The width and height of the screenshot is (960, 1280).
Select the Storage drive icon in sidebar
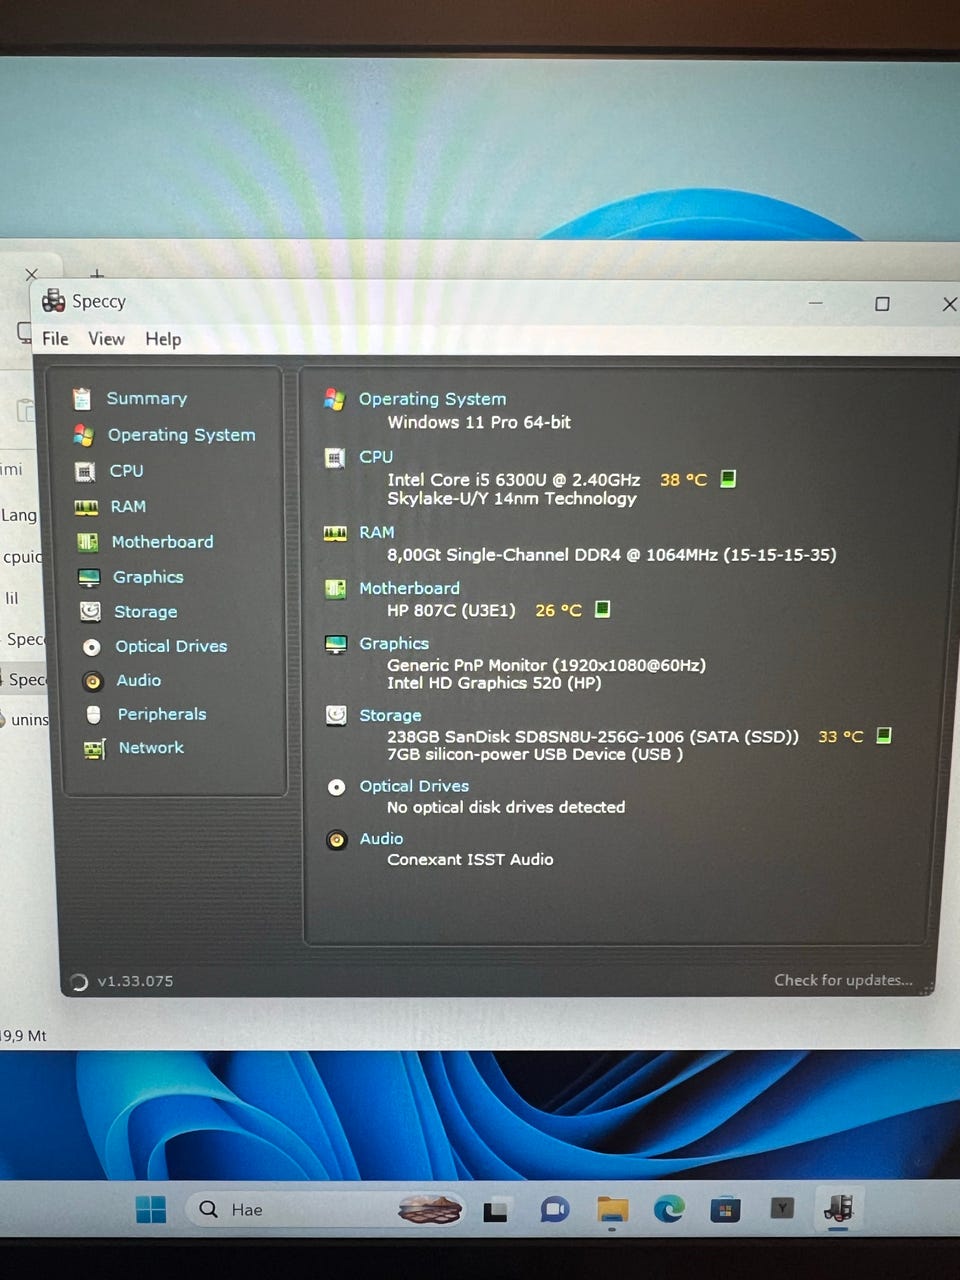point(90,611)
